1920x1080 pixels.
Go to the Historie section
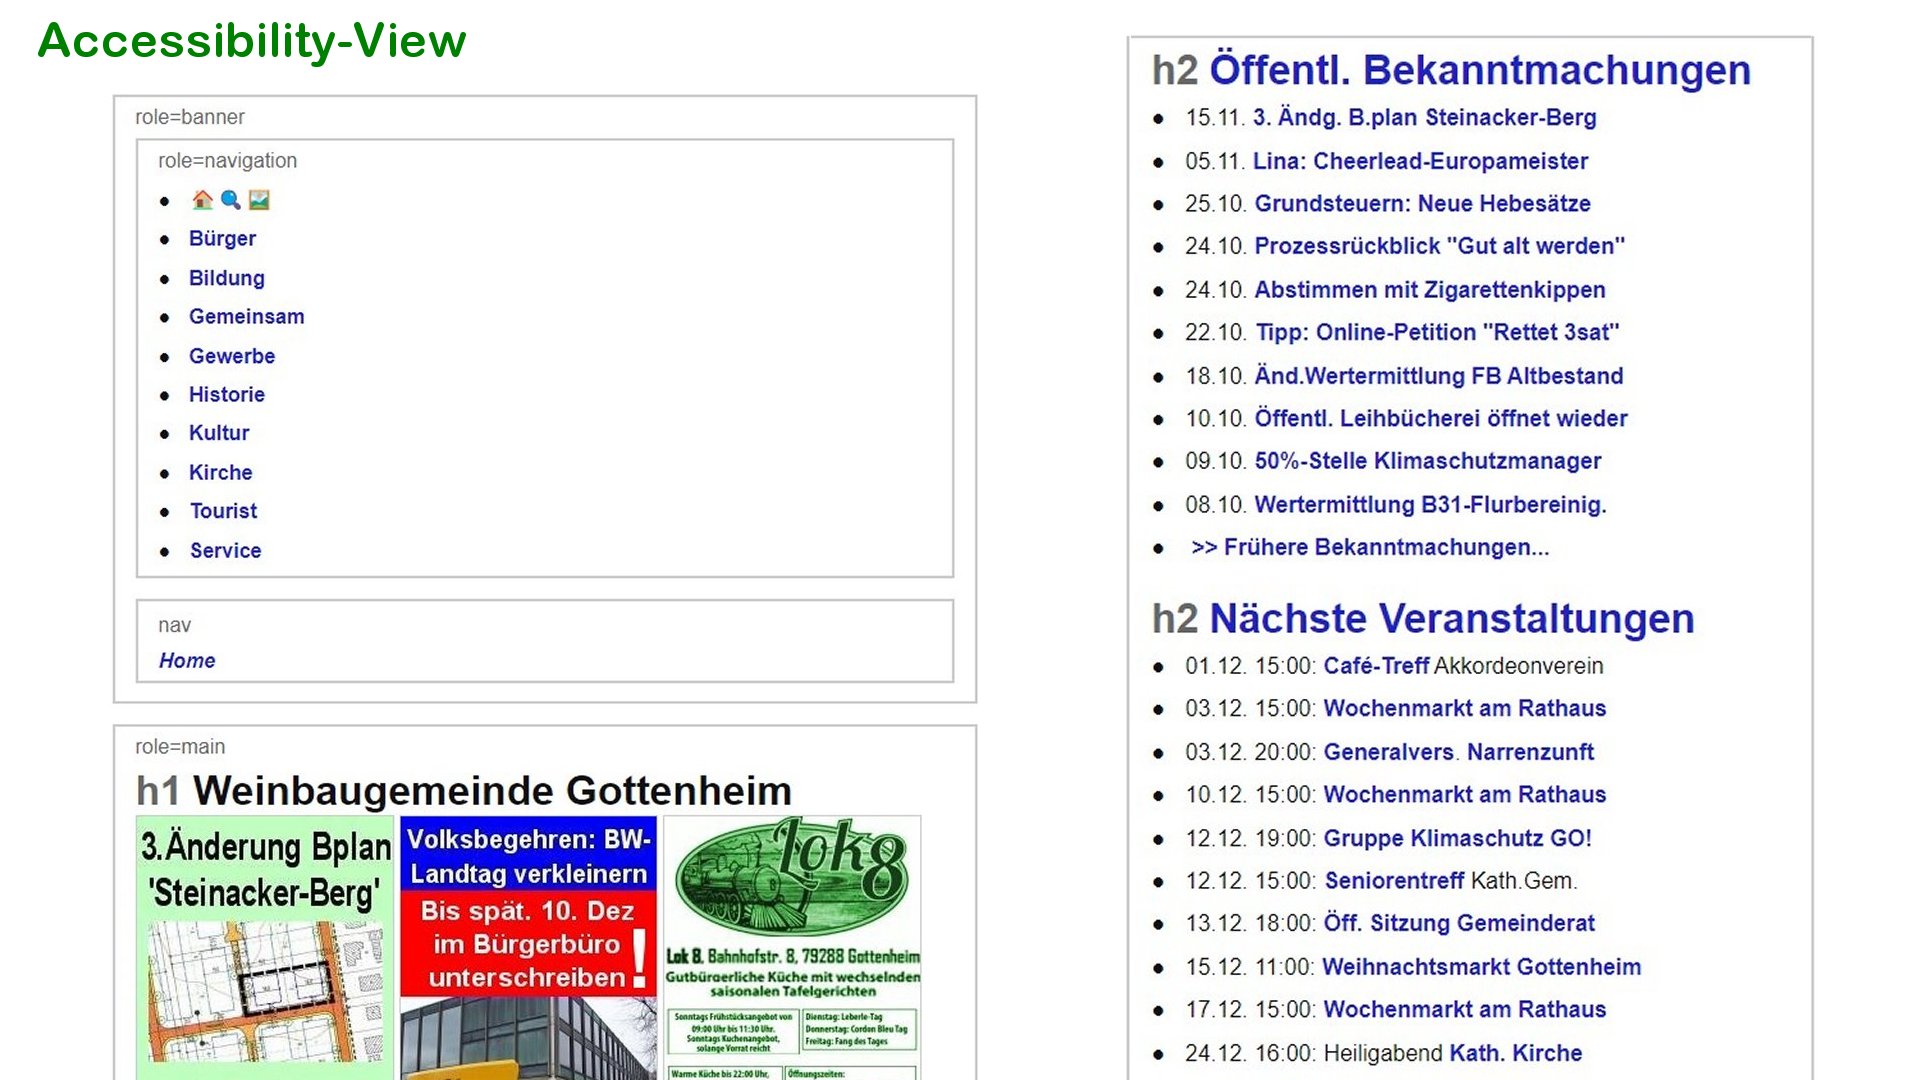point(226,394)
